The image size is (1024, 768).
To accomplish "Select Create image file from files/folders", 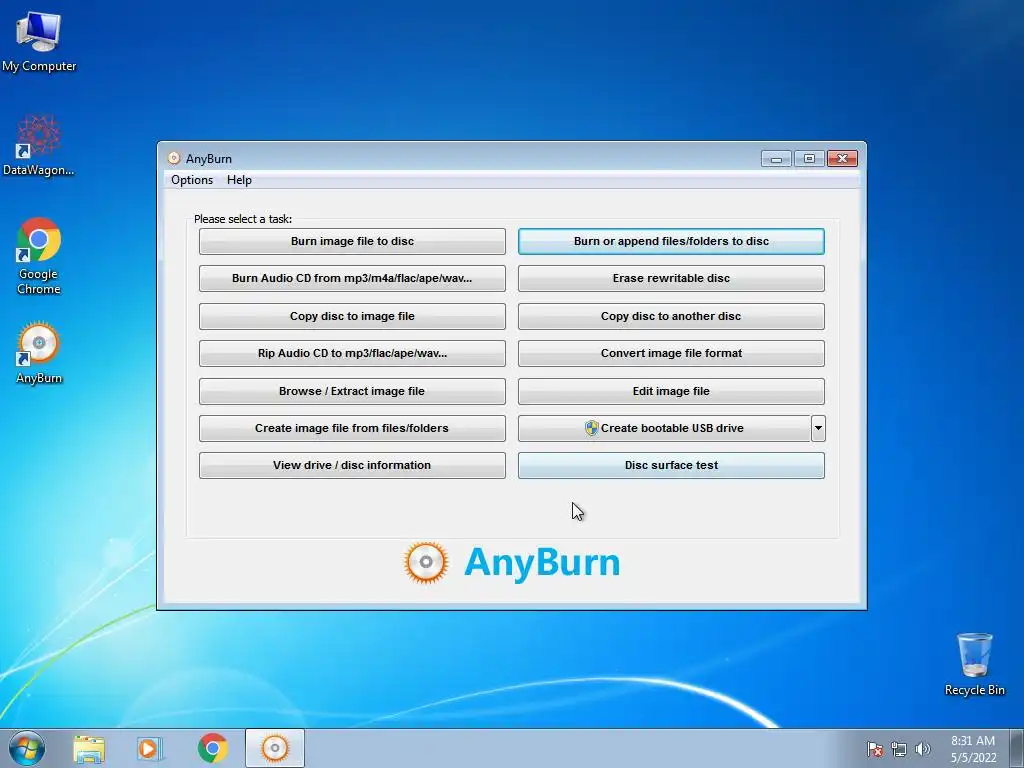I will (x=352, y=428).
